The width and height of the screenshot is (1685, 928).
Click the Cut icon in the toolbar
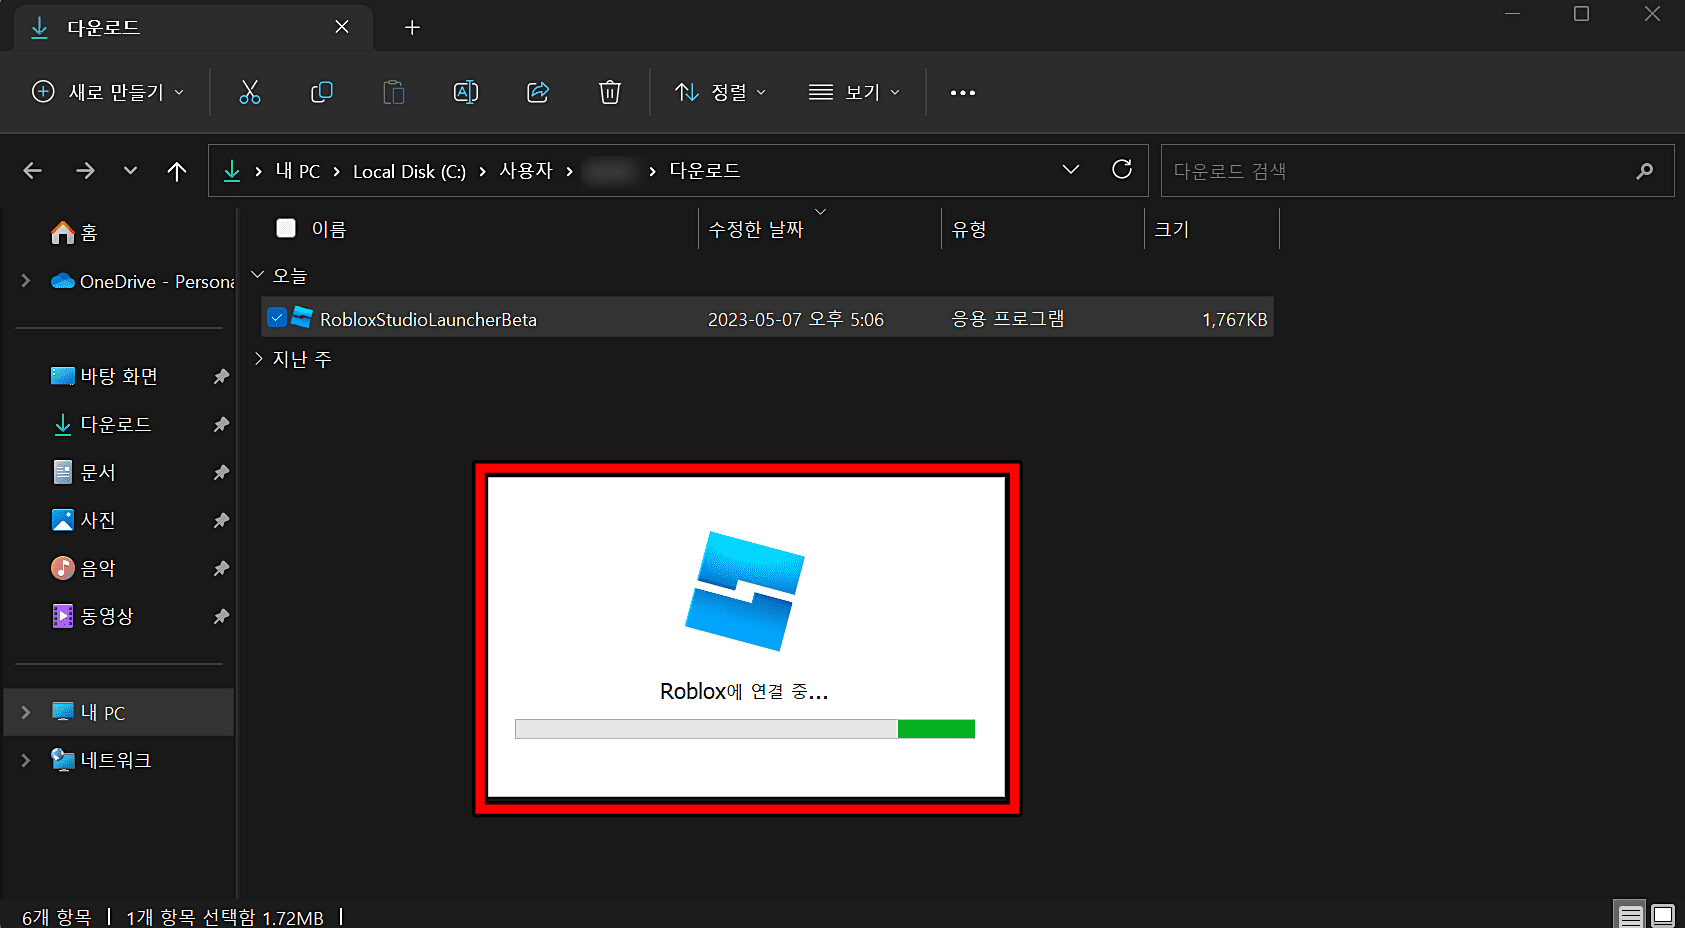pos(249,92)
